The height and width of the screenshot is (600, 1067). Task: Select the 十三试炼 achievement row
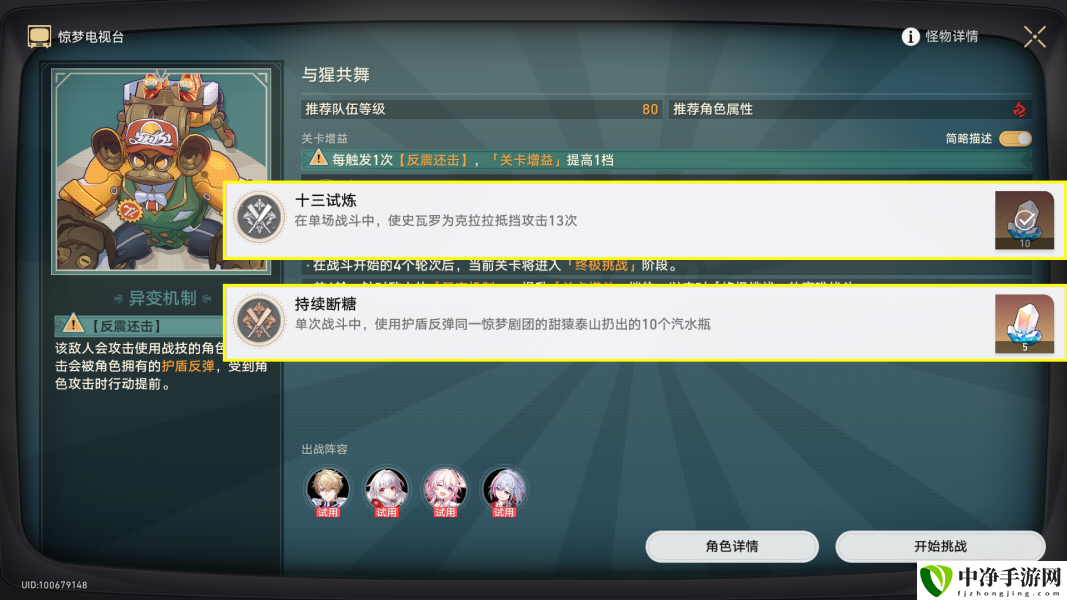(x=644, y=220)
